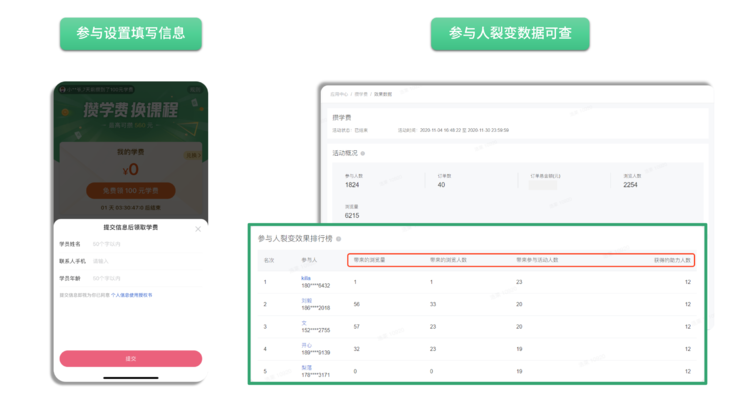Click the green 参与人裂变数据可查 banner
Viewport: 730px width, 411px height.
(x=510, y=34)
